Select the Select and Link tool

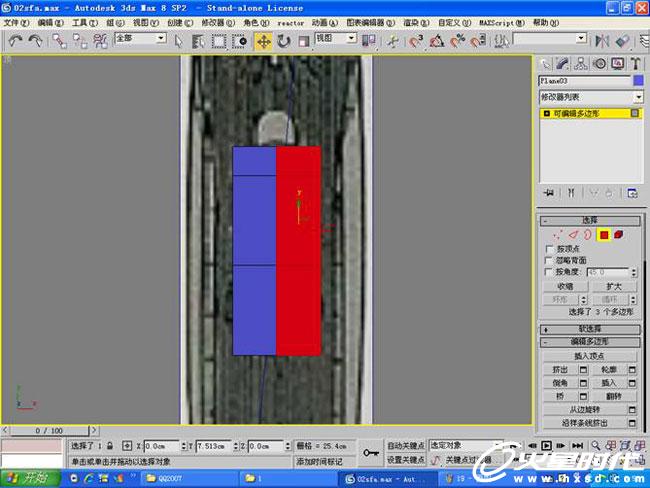tap(60, 41)
